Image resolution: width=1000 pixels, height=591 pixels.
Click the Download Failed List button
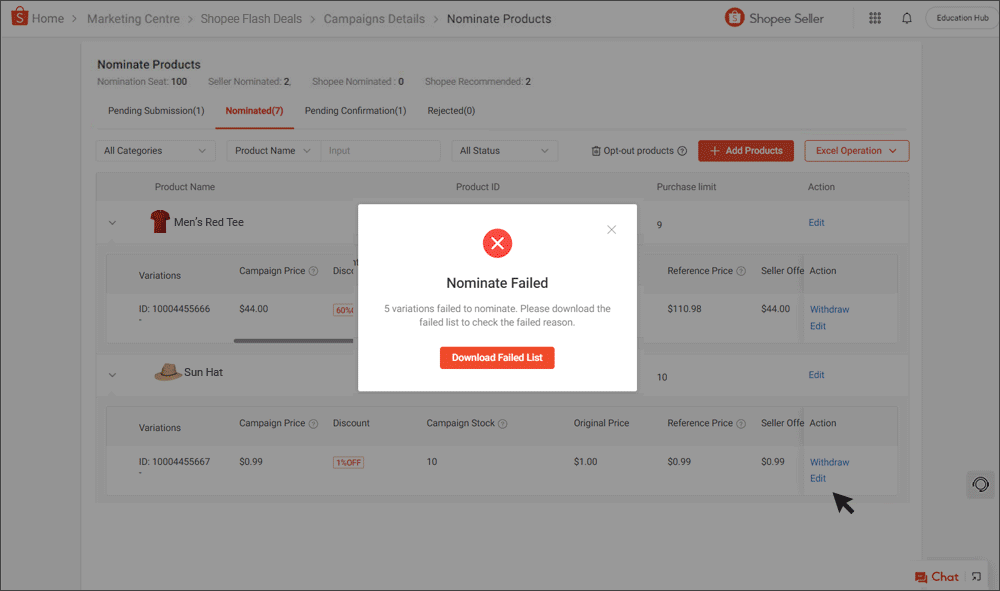click(497, 357)
